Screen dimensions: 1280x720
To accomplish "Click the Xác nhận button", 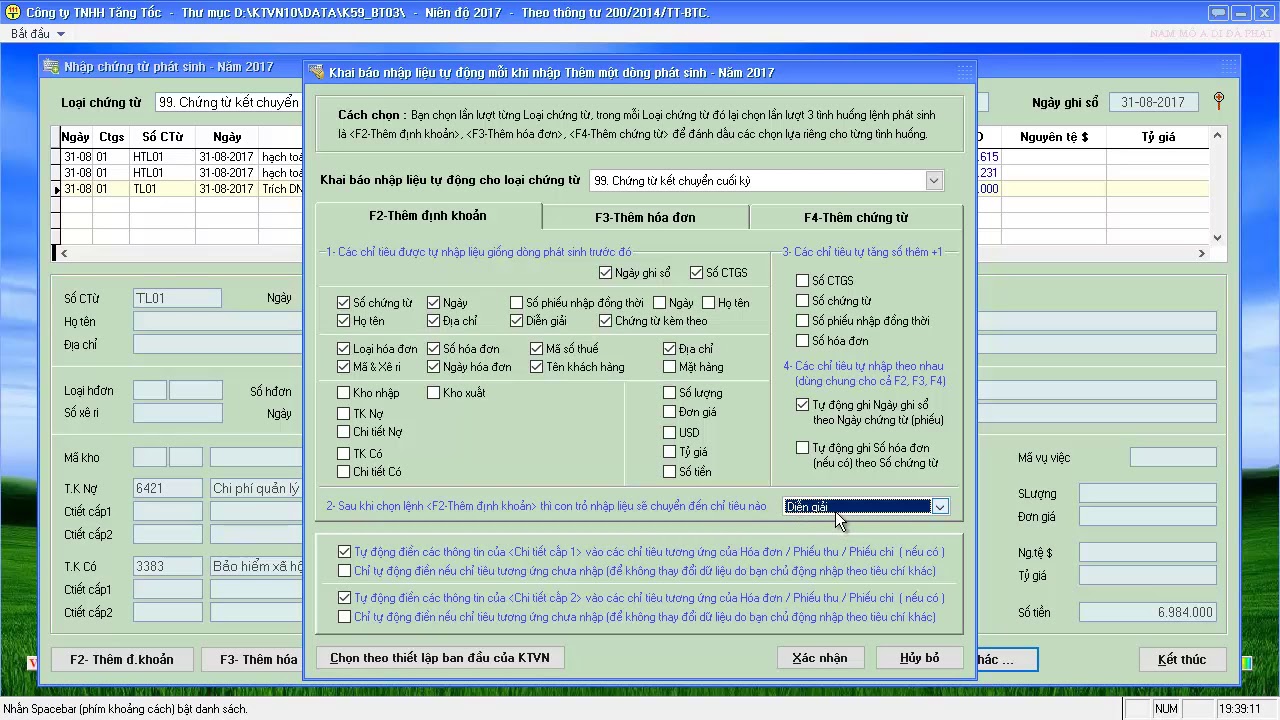I will (x=820, y=658).
